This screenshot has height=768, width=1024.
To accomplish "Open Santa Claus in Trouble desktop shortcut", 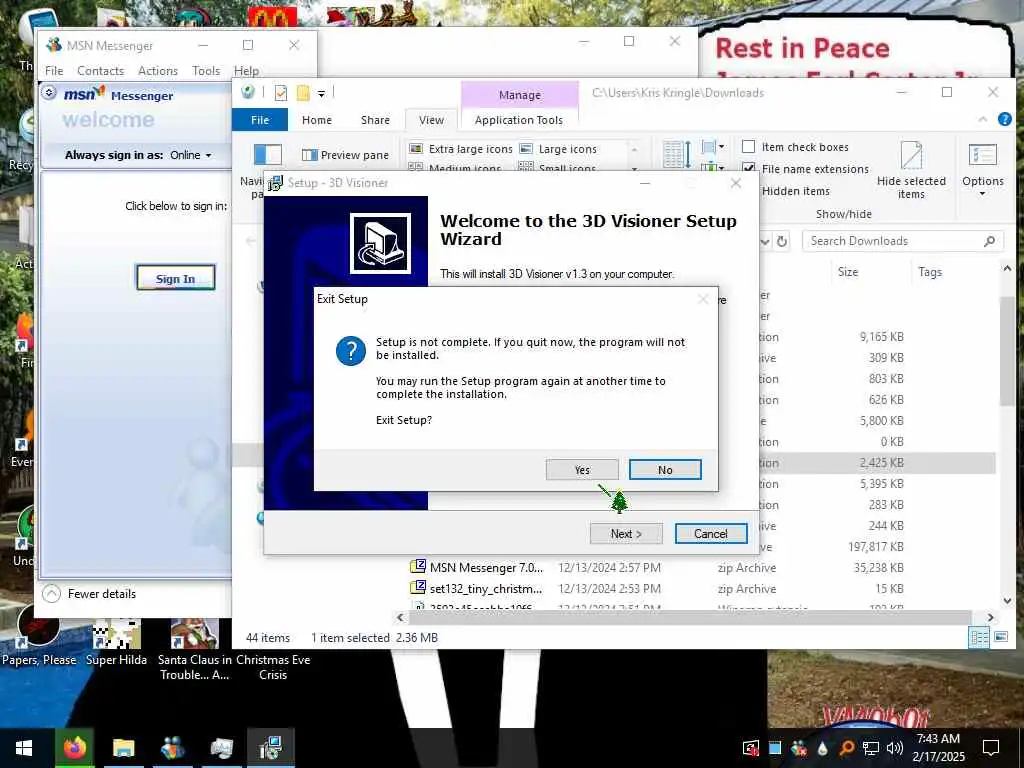I will pyautogui.click(x=194, y=648).
